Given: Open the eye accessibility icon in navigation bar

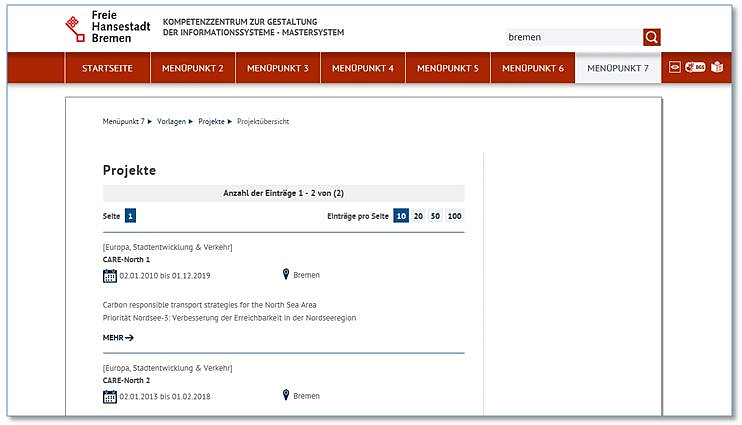Looking at the screenshot, I should pyautogui.click(x=675, y=68).
